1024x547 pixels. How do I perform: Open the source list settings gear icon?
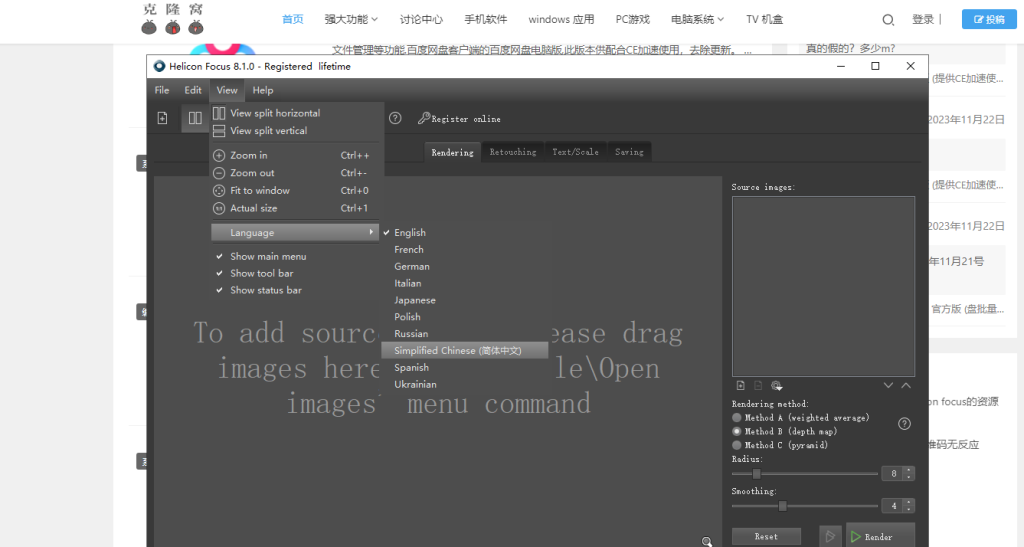776,386
